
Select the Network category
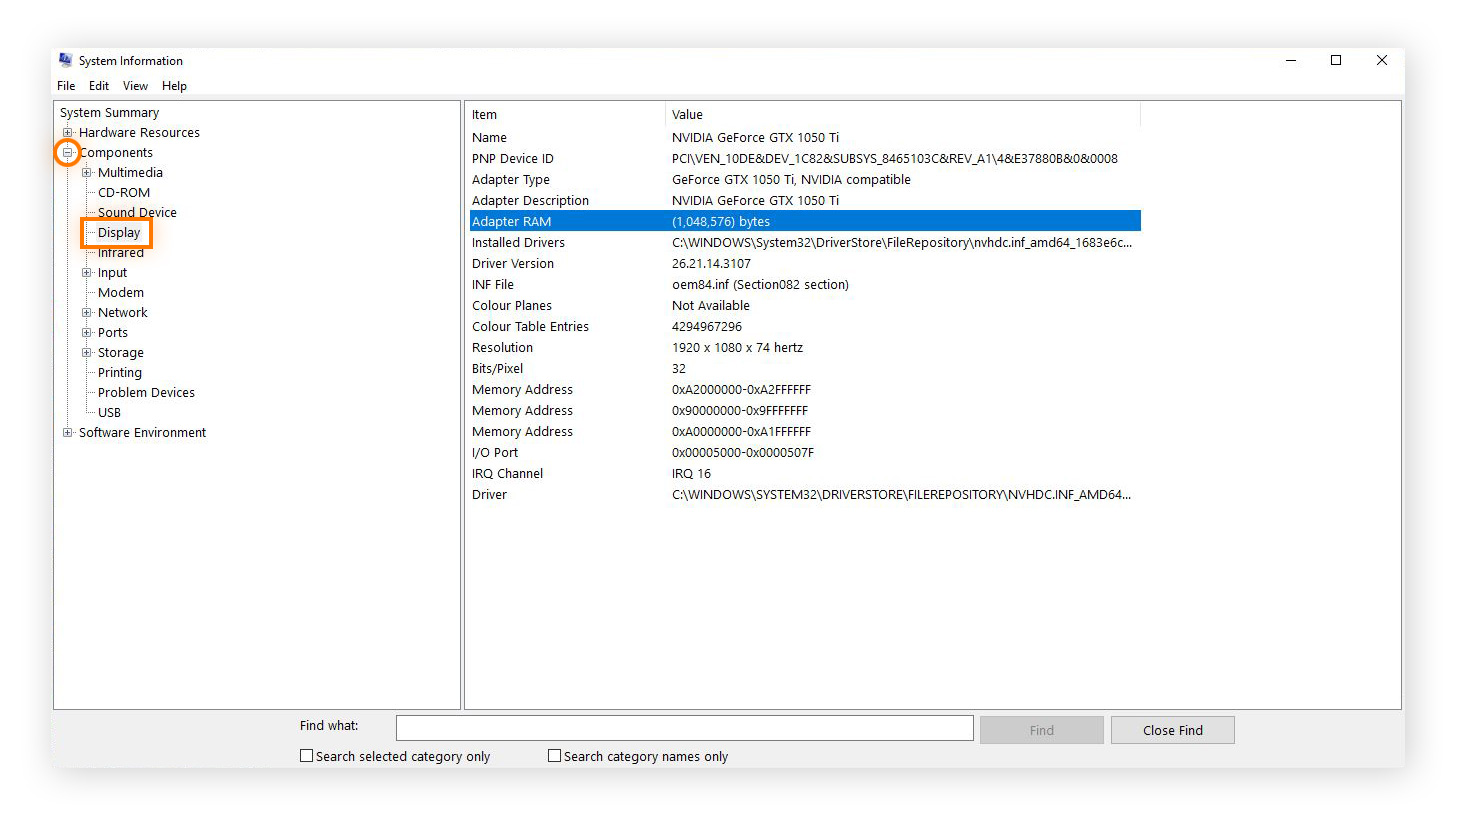coord(122,313)
